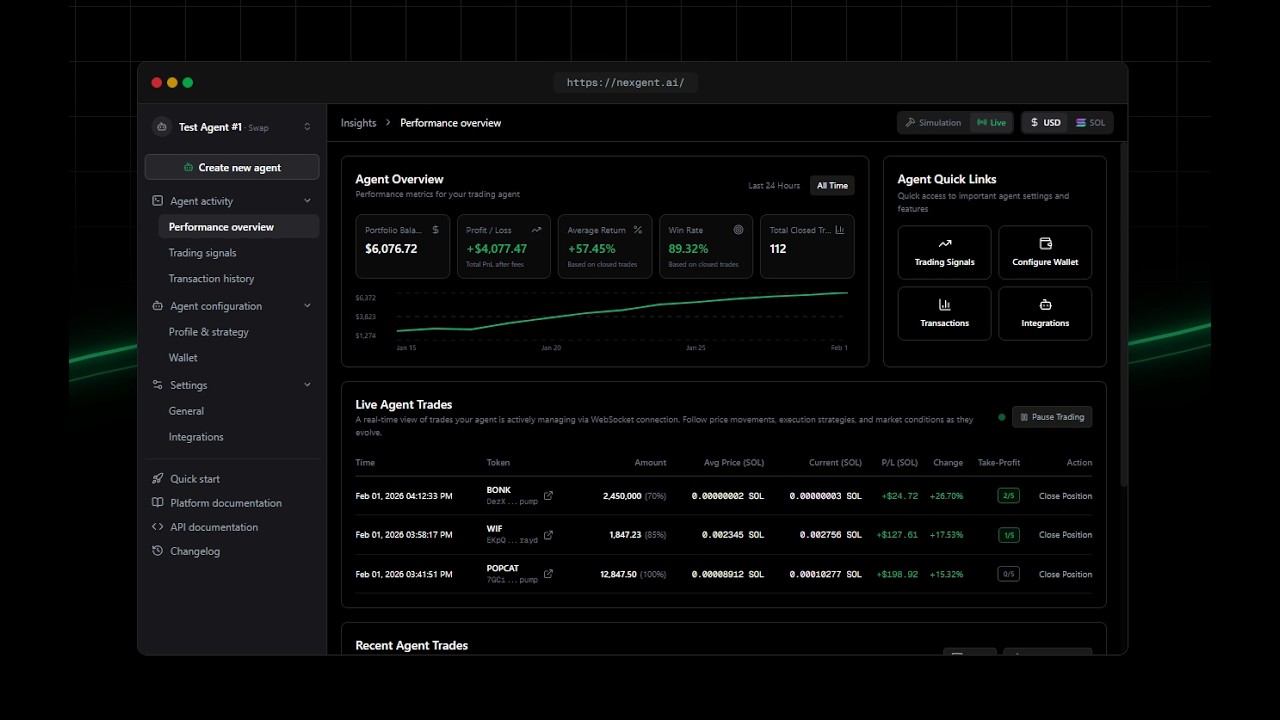Switch to Live mode
This screenshot has height=720, width=1280.
(x=991, y=123)
